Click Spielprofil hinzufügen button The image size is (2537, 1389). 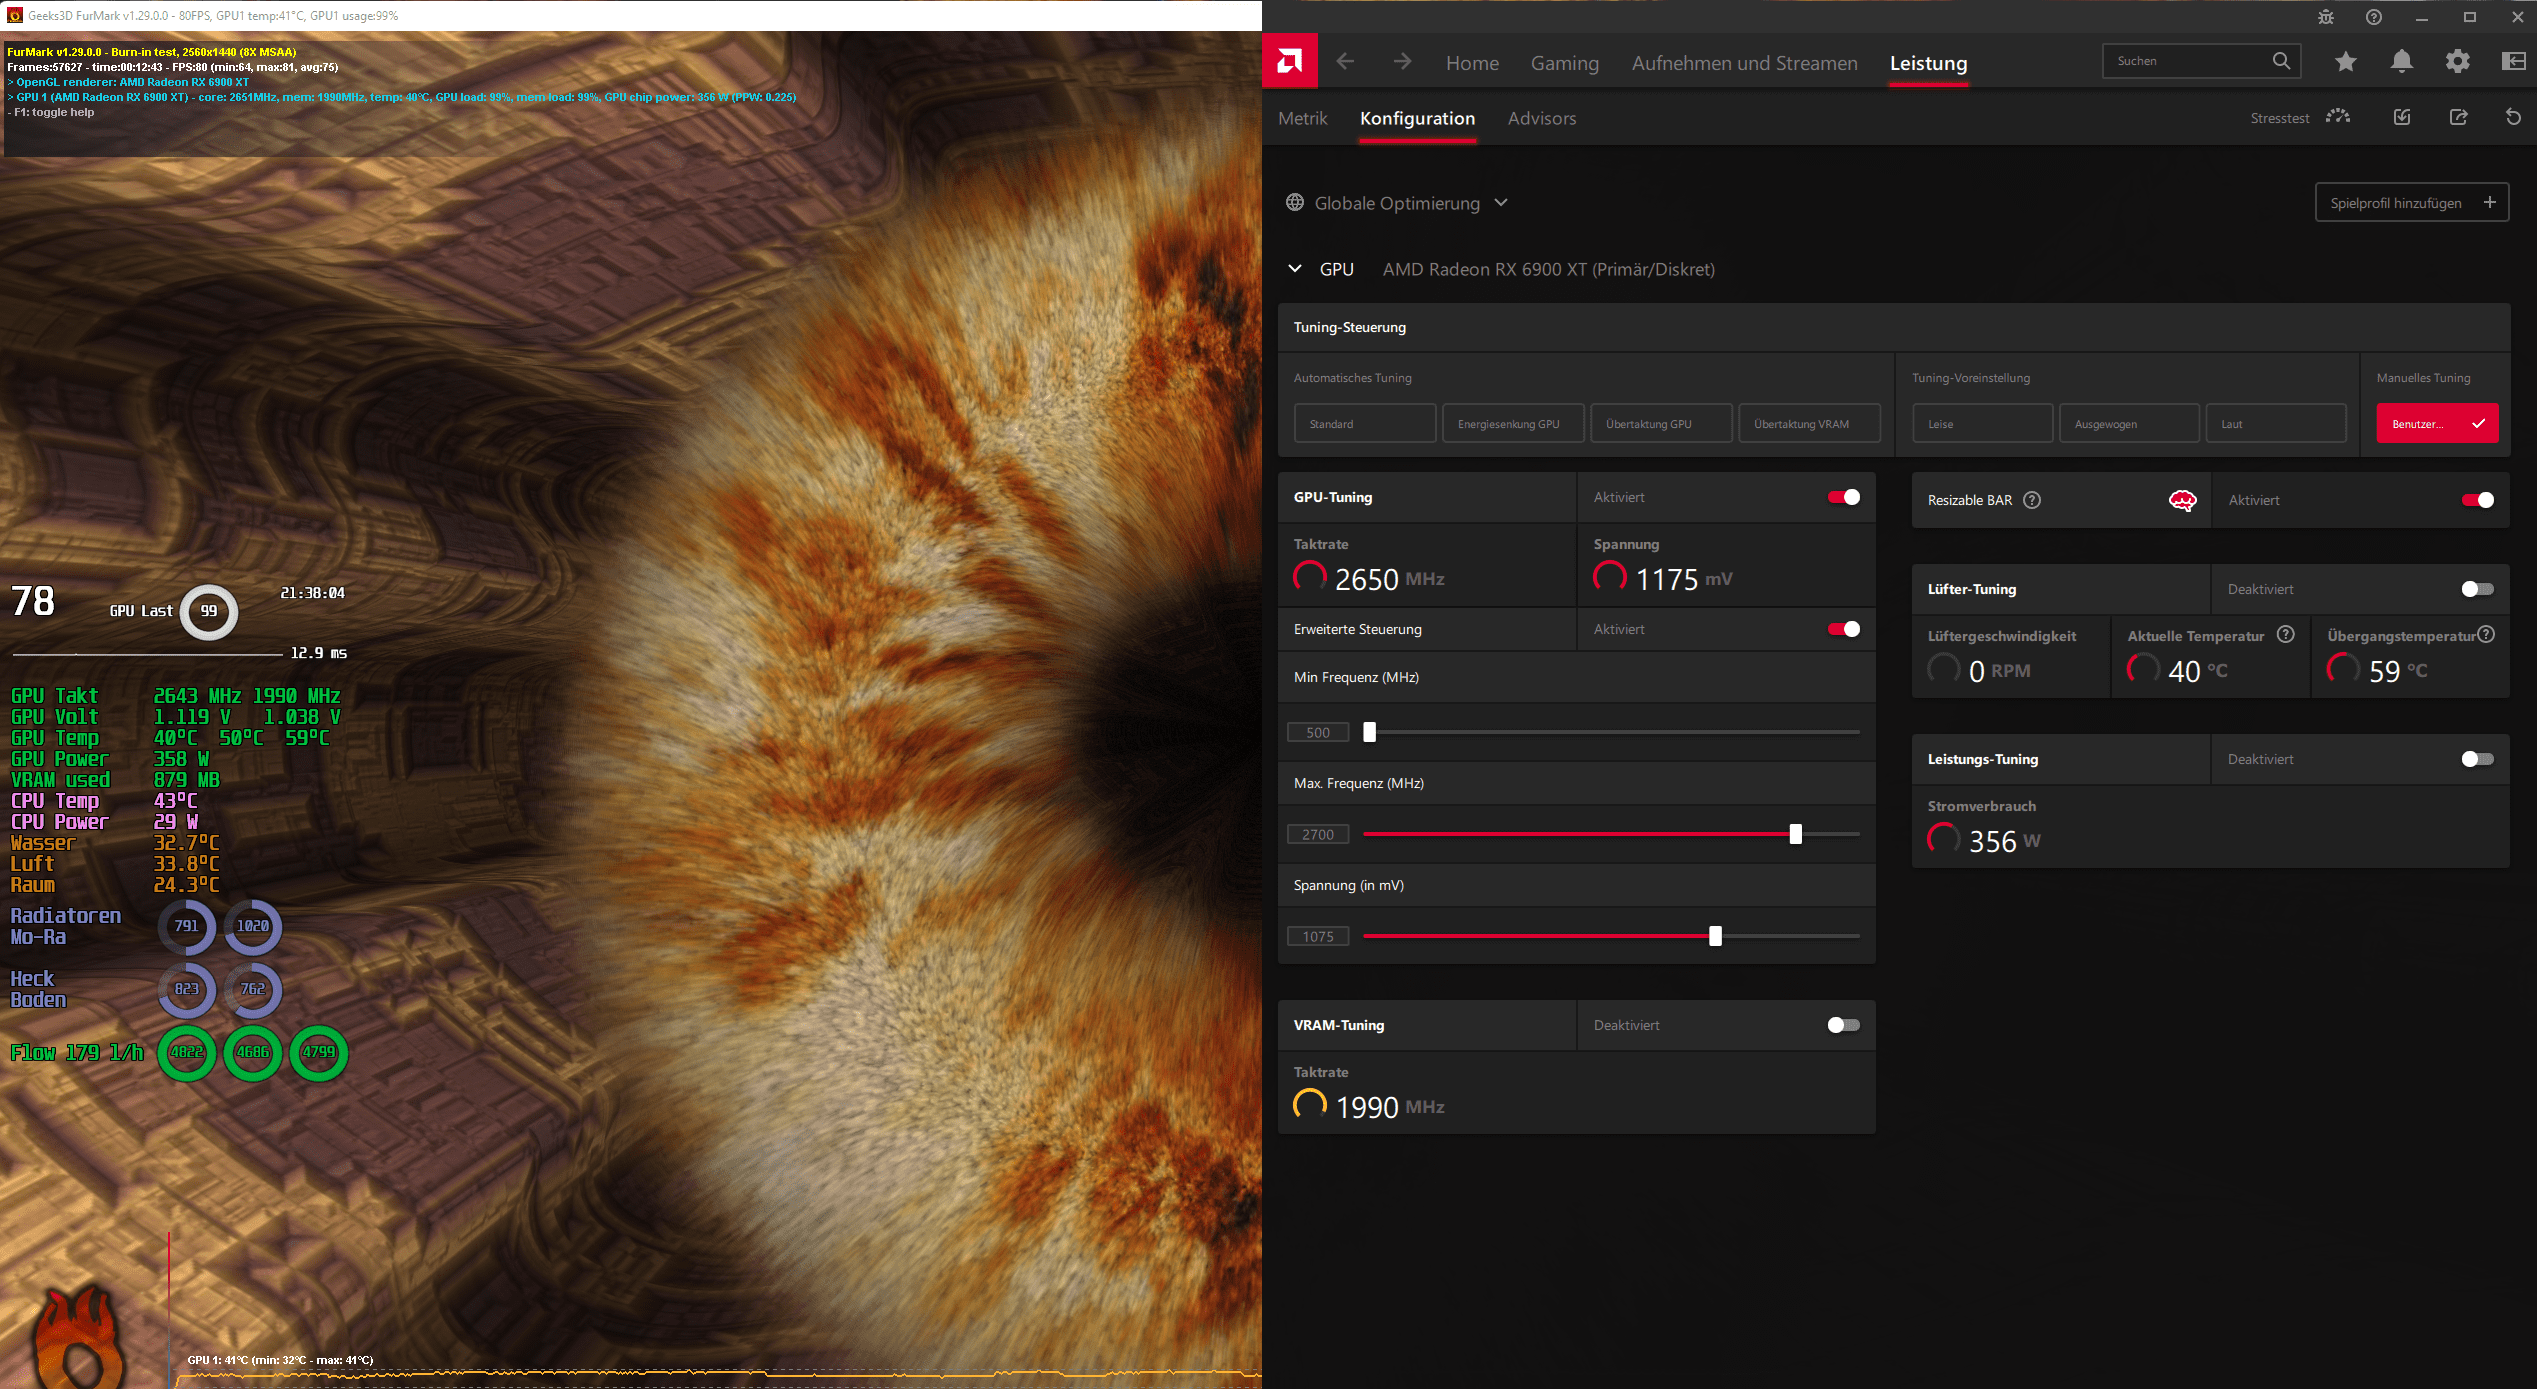click(x=2411, y=203)
